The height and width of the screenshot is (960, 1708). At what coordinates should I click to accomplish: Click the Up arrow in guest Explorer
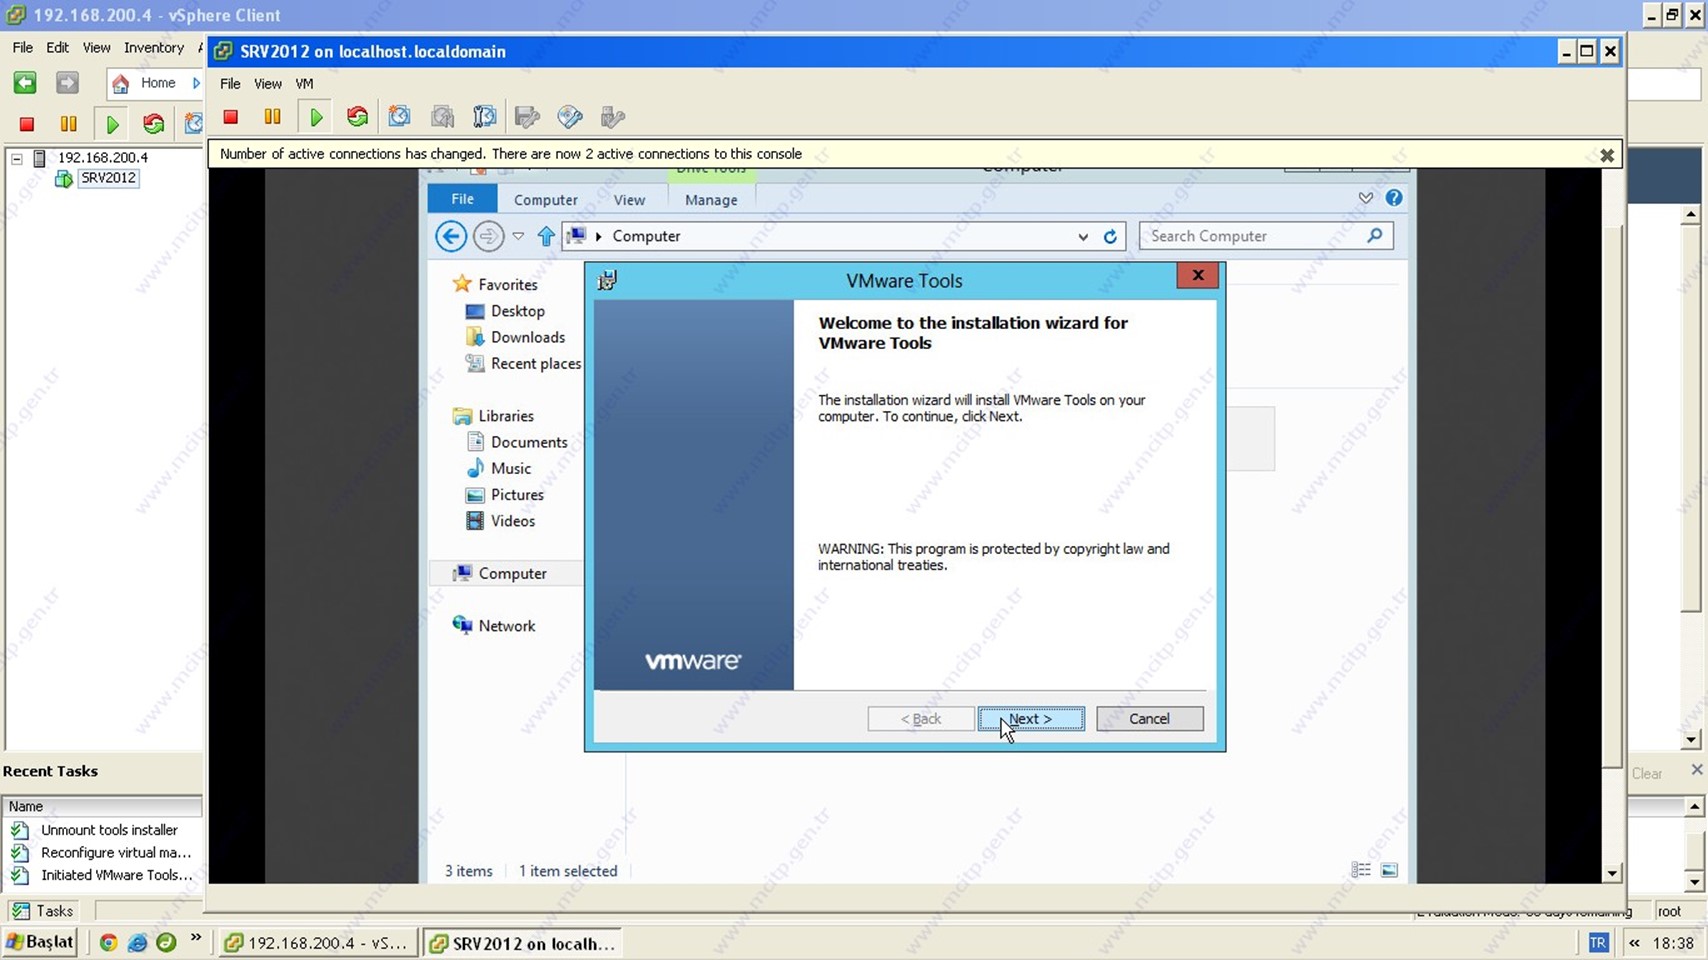coord(546,236)
